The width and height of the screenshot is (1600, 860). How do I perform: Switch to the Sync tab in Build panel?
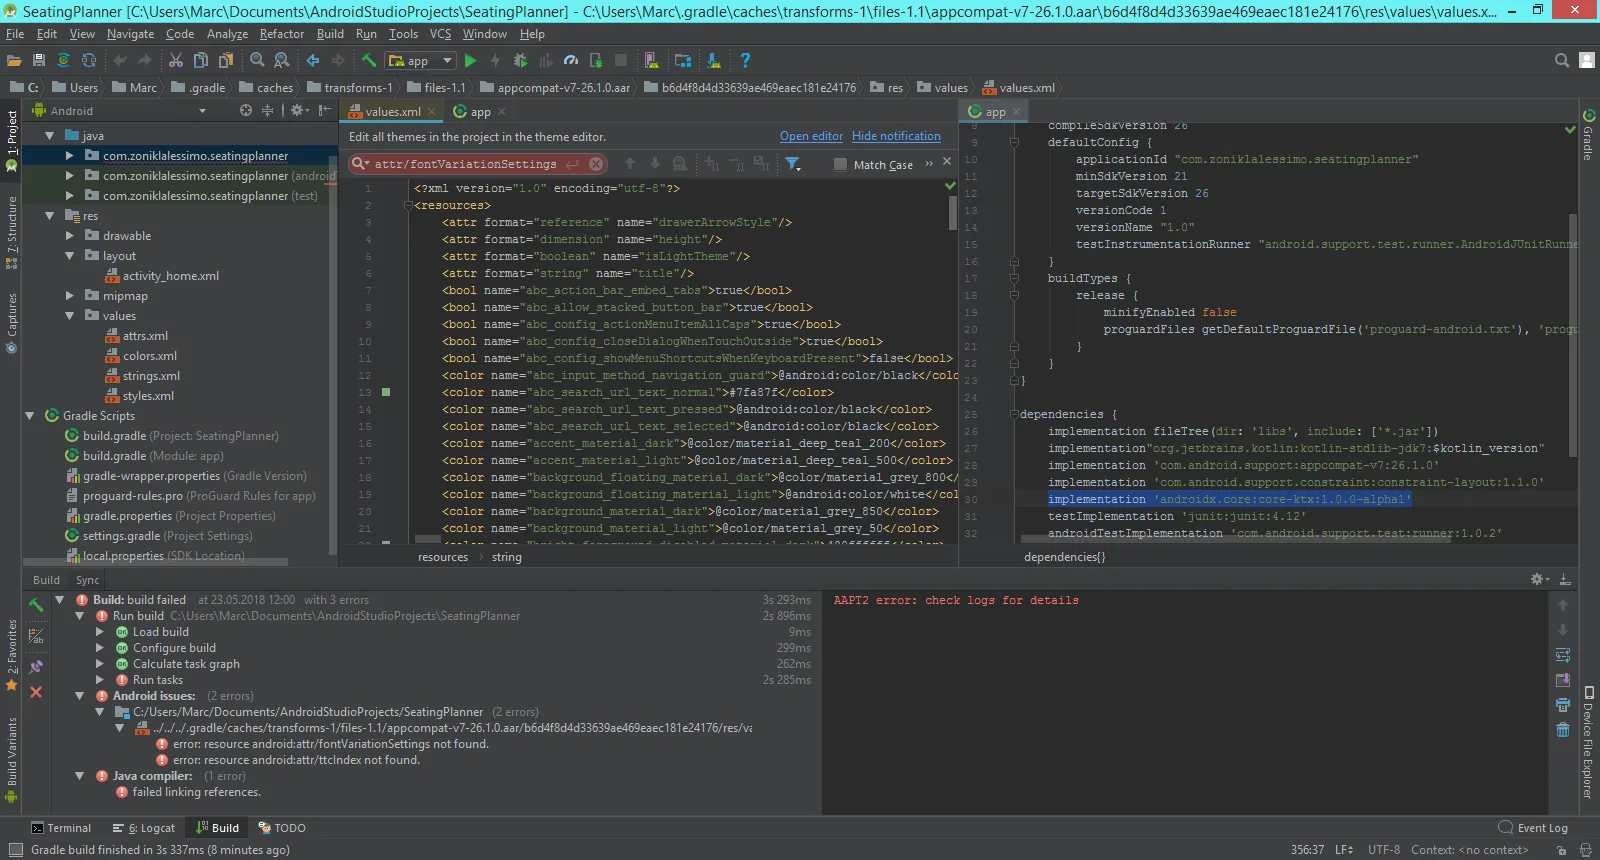(87, 580)
